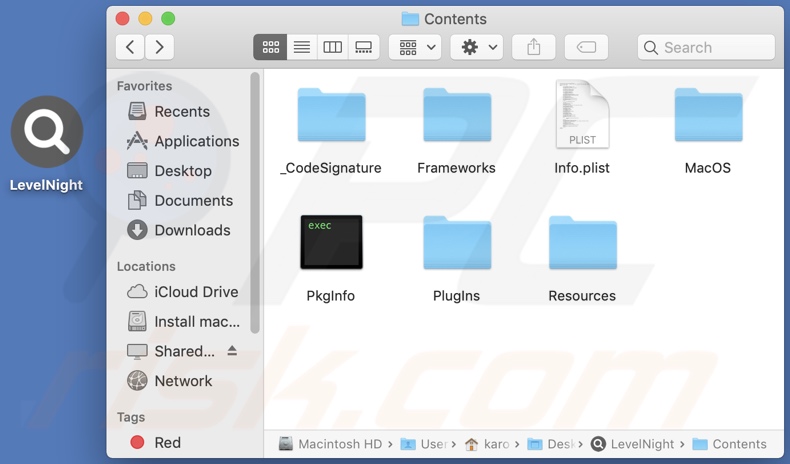Image resolution: width=790 pixels, height=464 pixels.
Task: Open the gear action menu dropdown
Action: 477,47
